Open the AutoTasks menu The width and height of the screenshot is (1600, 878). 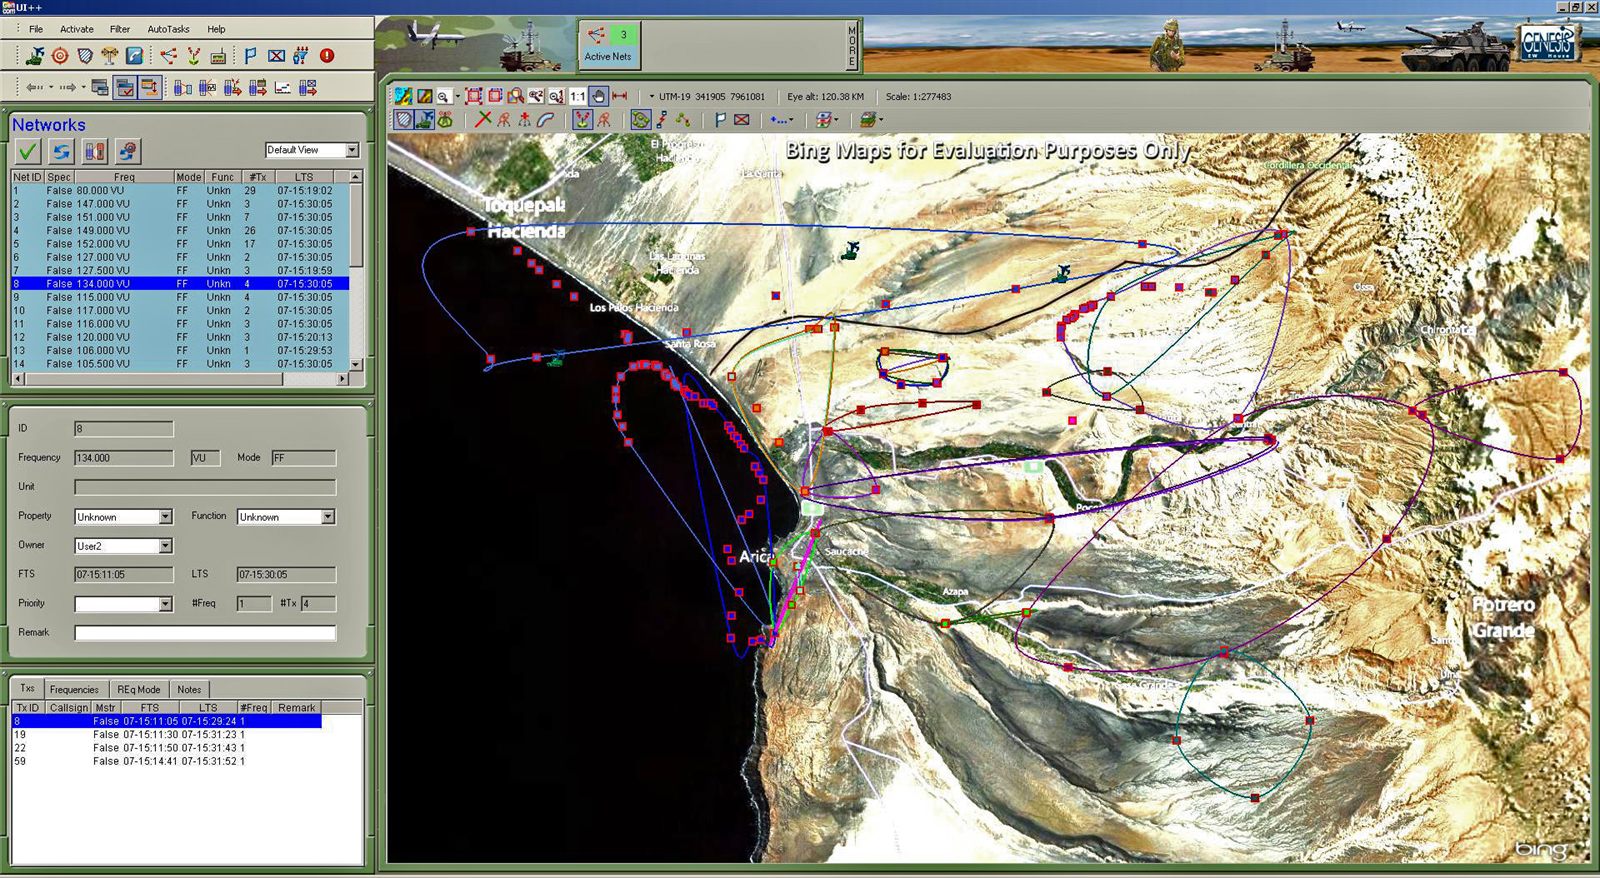pyautogui.click(x=168, y=29)
